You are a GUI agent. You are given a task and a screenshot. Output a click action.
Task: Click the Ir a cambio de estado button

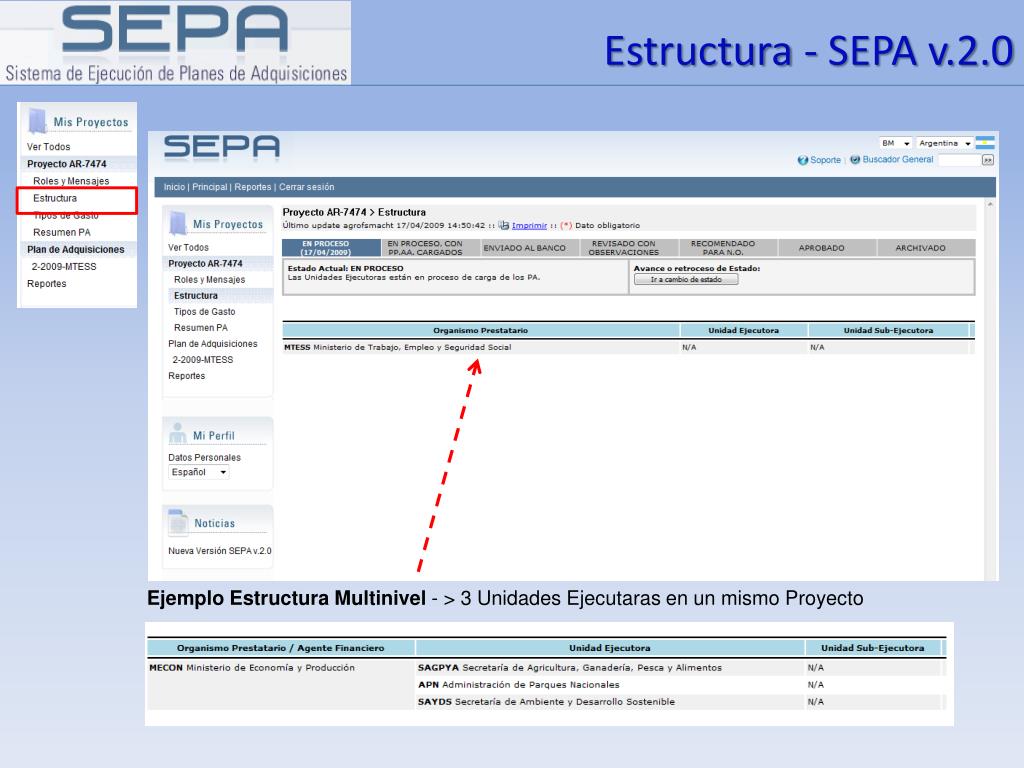click(686, 280)
